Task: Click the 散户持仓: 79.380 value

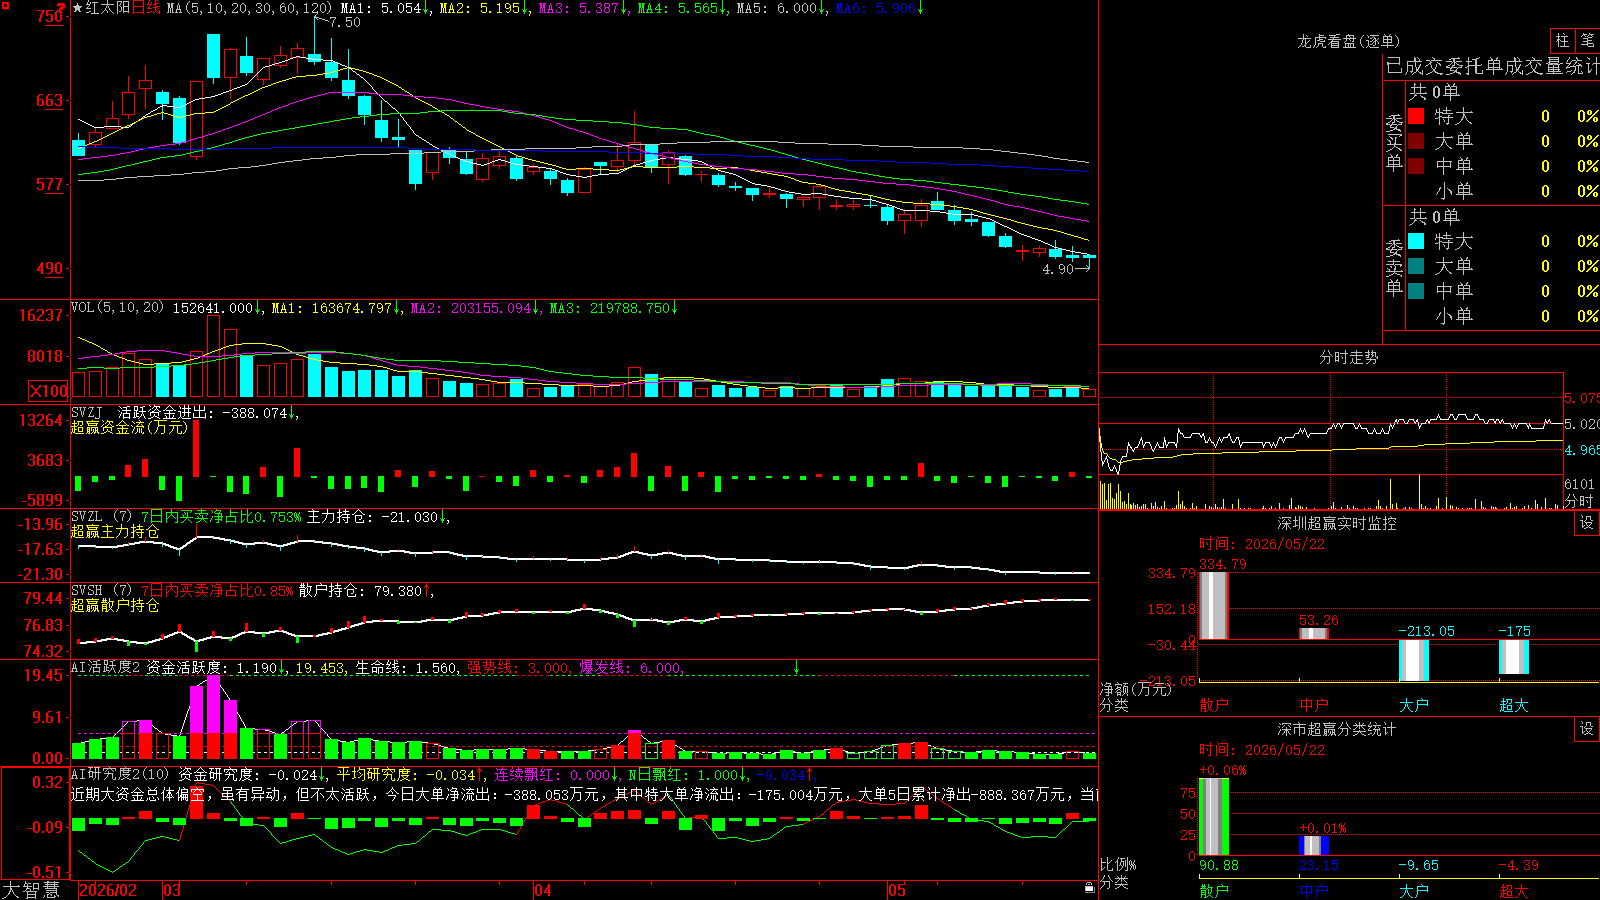Action: coord(360,591)
